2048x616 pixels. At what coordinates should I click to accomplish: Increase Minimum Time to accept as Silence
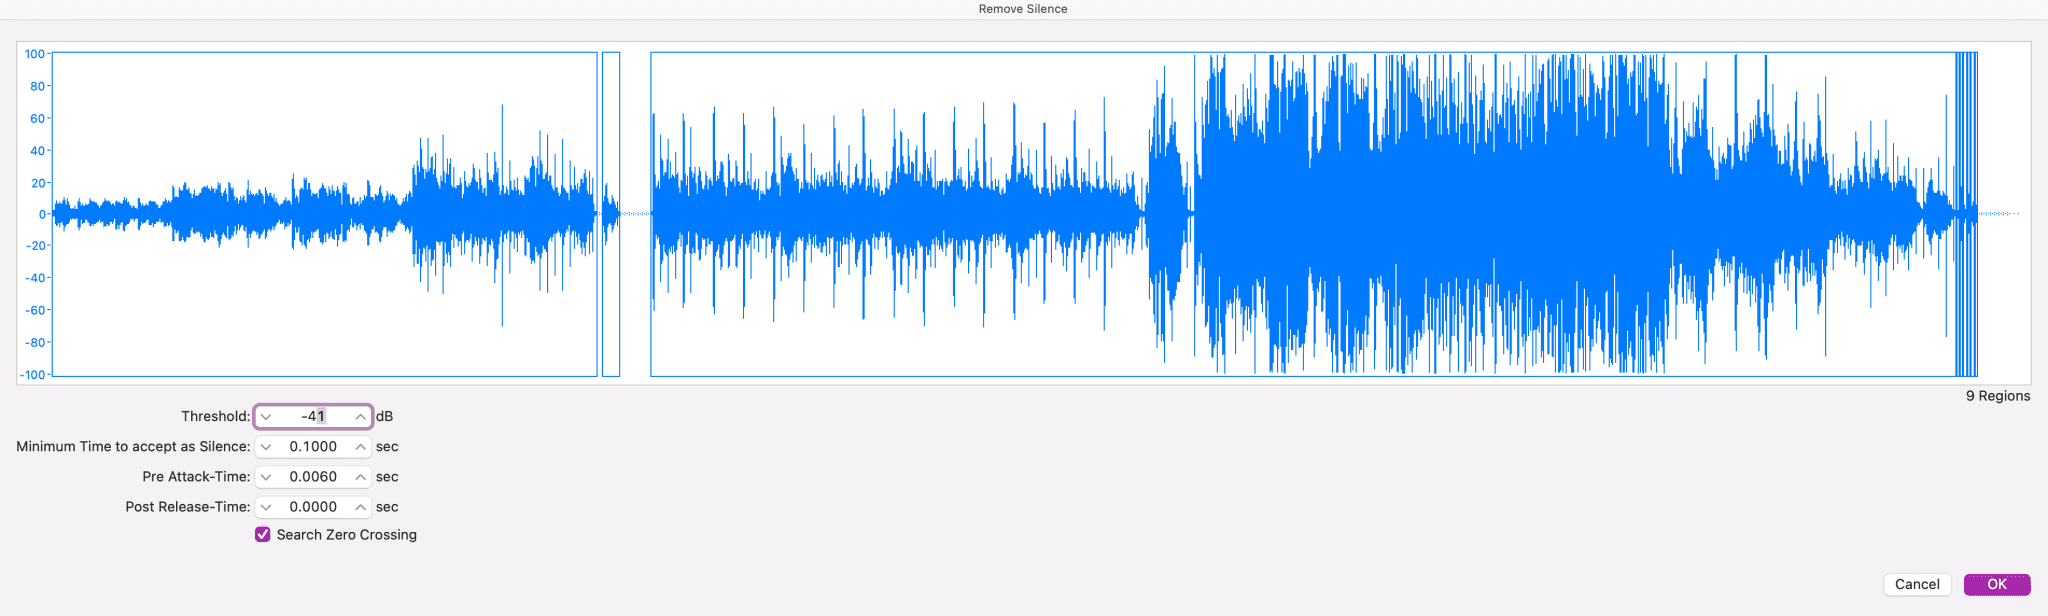(360, 447)
